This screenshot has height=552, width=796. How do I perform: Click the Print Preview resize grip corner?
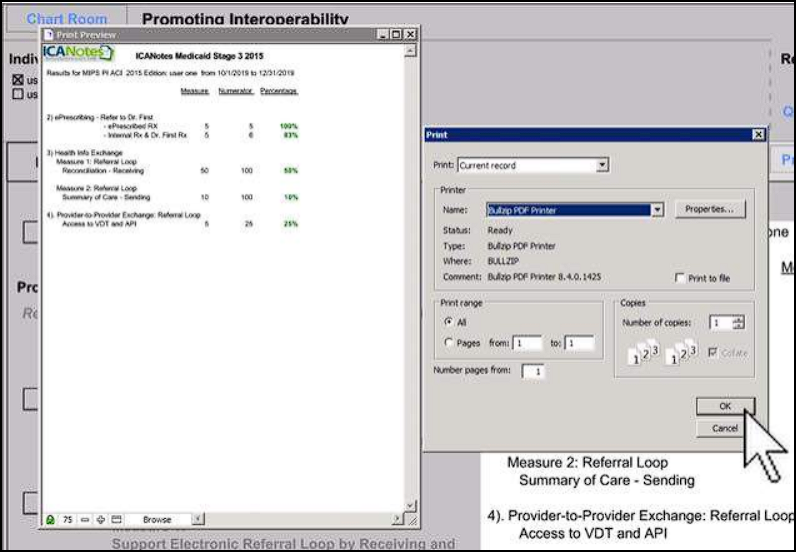click(x=412, y=520)
